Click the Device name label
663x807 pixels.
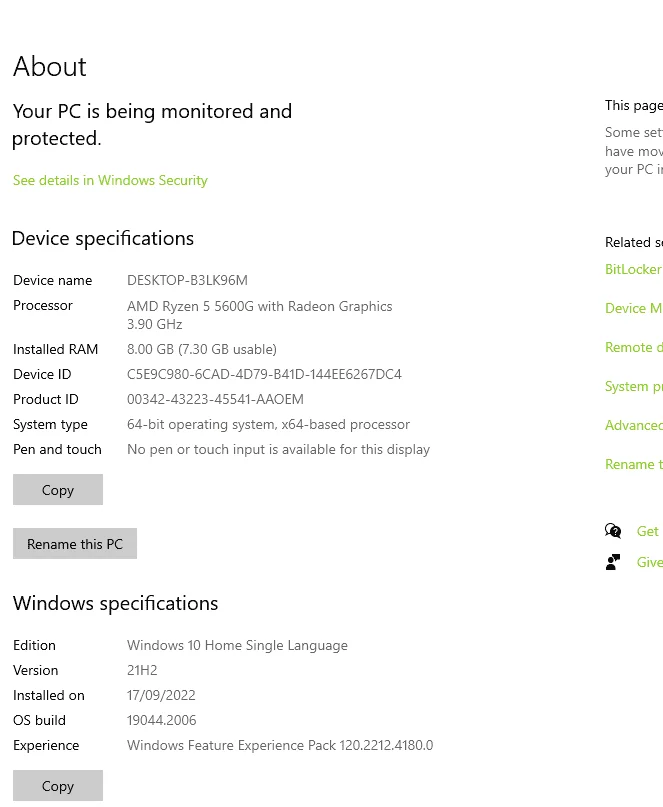point(53,280)
